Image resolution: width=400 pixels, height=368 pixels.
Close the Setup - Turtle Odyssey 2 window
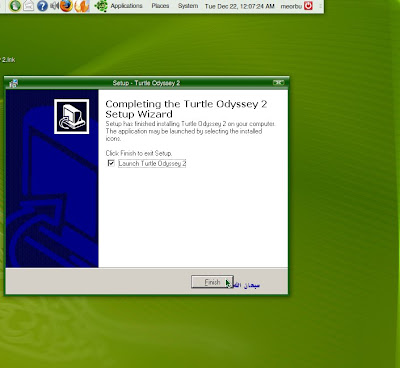pos(278,82)
